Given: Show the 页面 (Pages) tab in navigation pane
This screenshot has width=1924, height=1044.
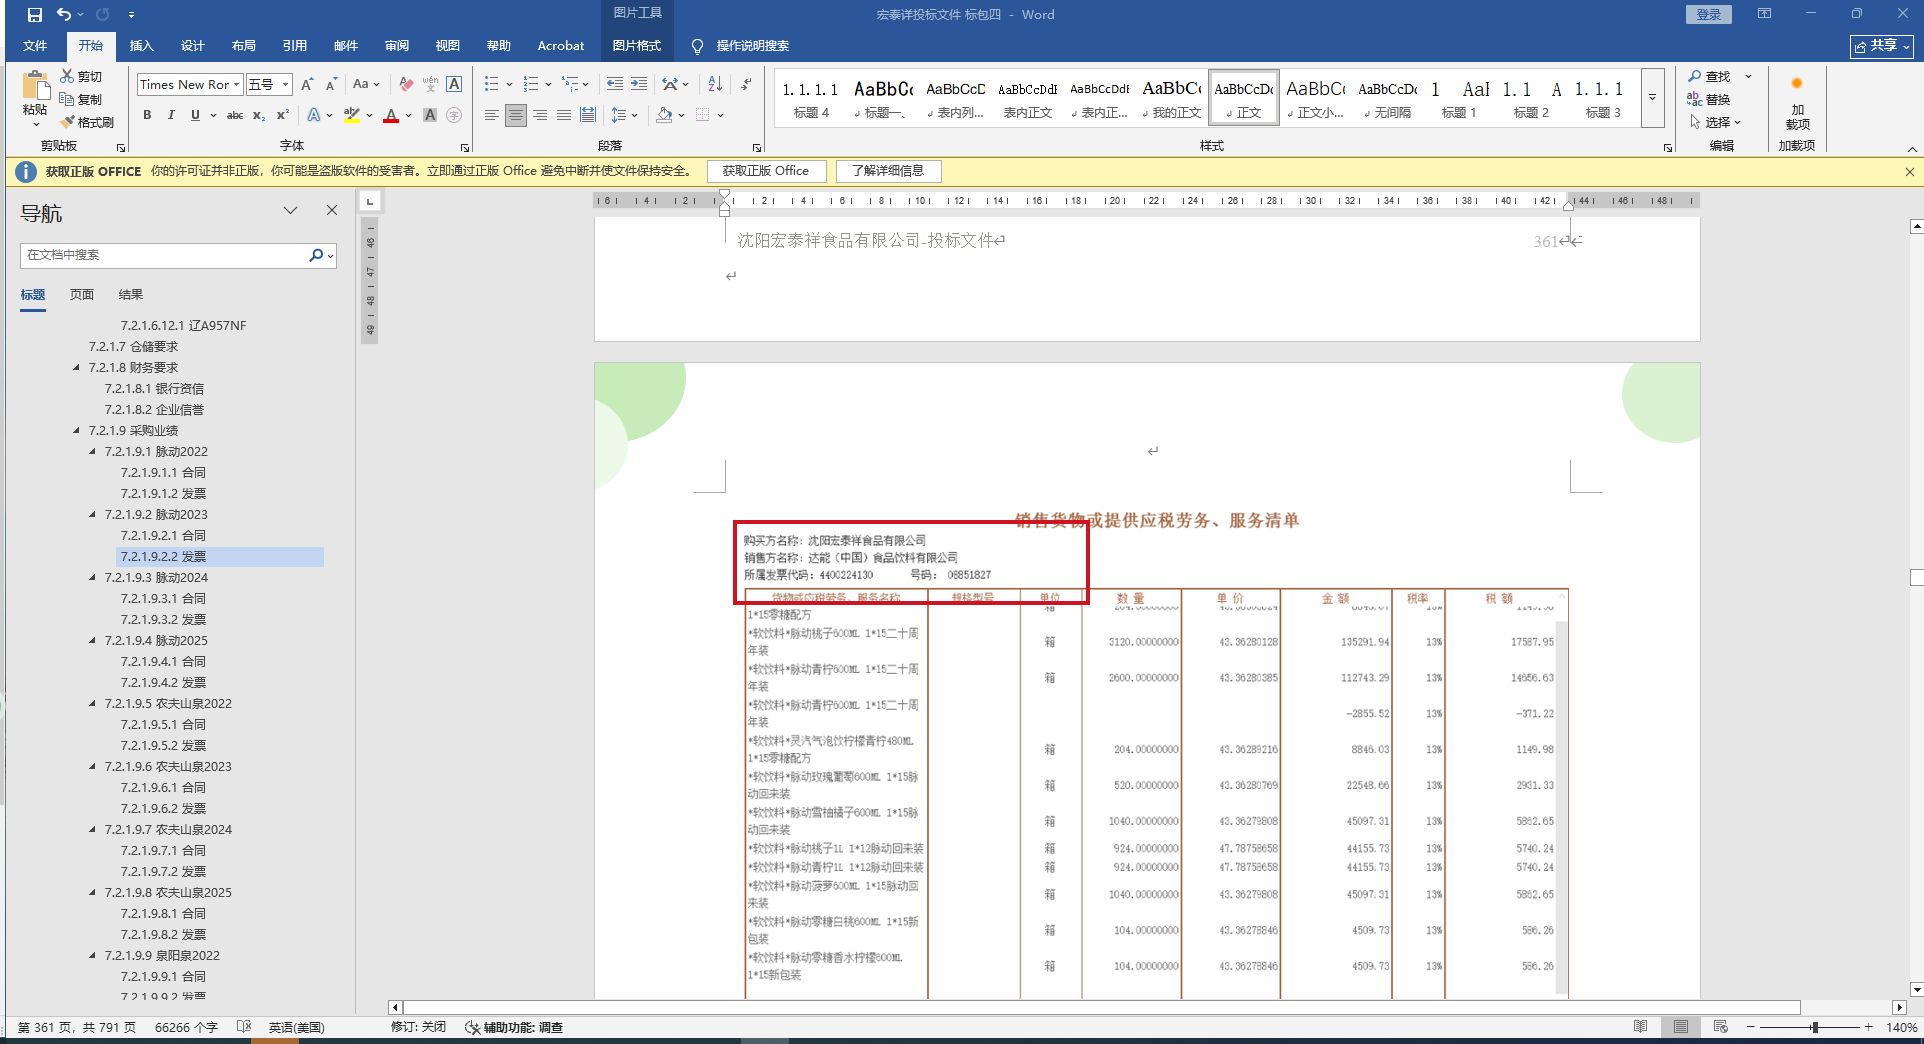Looking at the screenshot, I should coord(82,295).
